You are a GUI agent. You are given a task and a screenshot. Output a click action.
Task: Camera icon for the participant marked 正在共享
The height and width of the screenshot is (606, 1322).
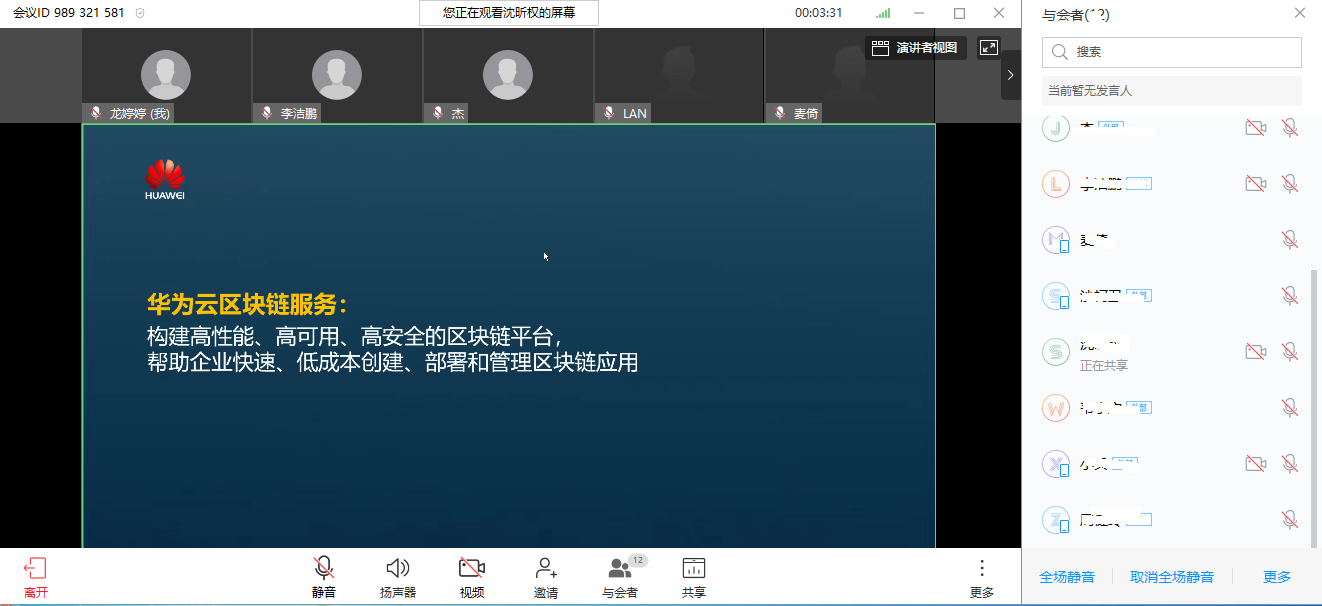pos(1255,352)
